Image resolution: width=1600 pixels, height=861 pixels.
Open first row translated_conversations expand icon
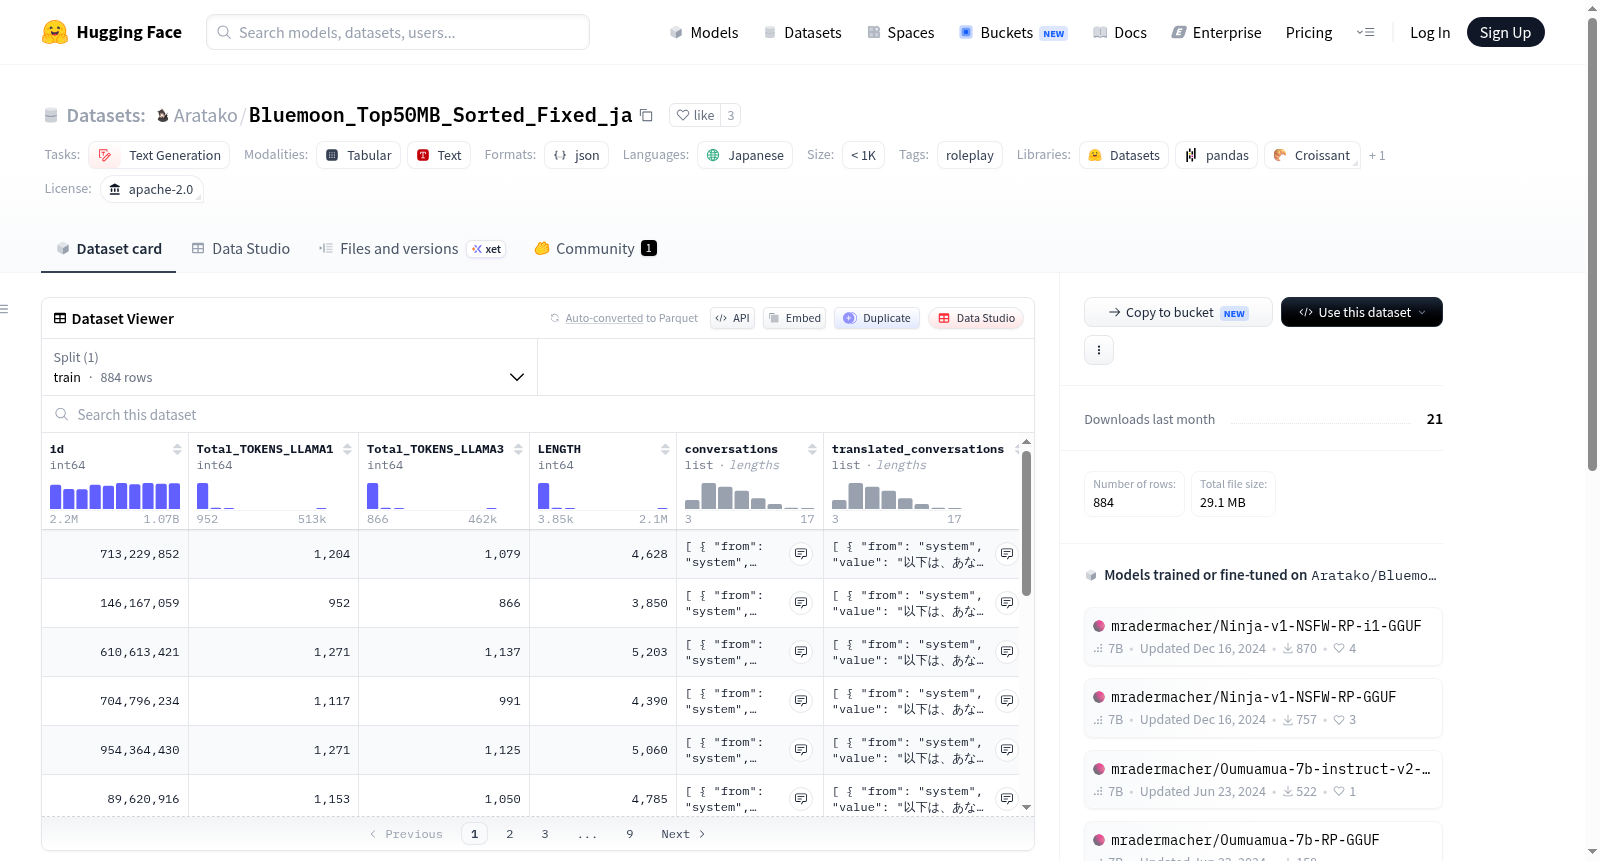point(1007,554)
